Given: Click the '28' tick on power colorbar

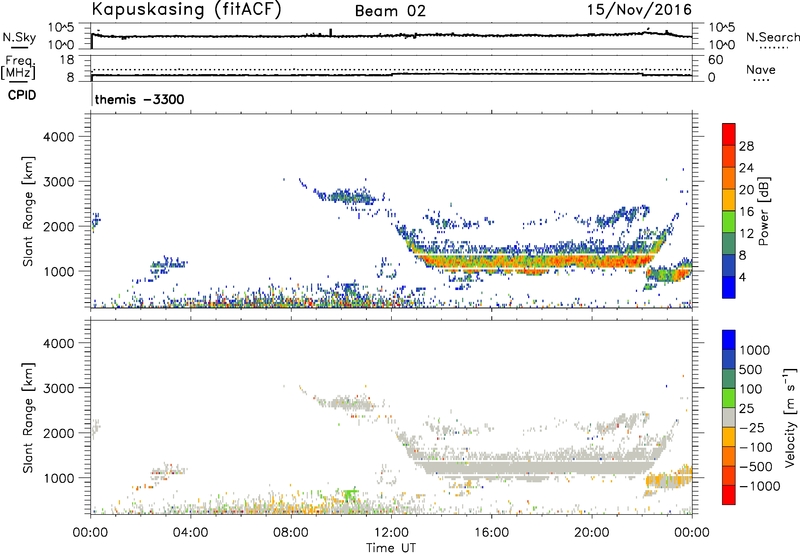Looking at the screenshot, I should (746, 146).
